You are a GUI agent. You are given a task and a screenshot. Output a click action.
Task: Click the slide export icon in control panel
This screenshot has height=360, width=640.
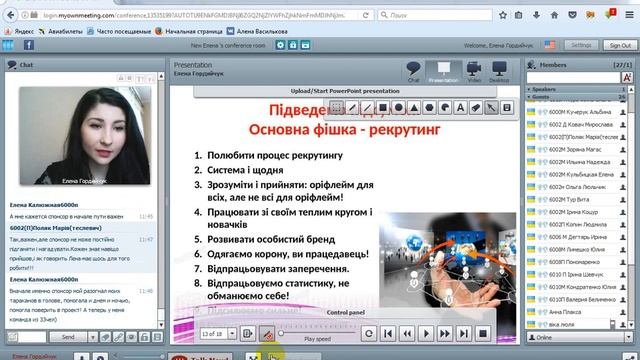247,333
